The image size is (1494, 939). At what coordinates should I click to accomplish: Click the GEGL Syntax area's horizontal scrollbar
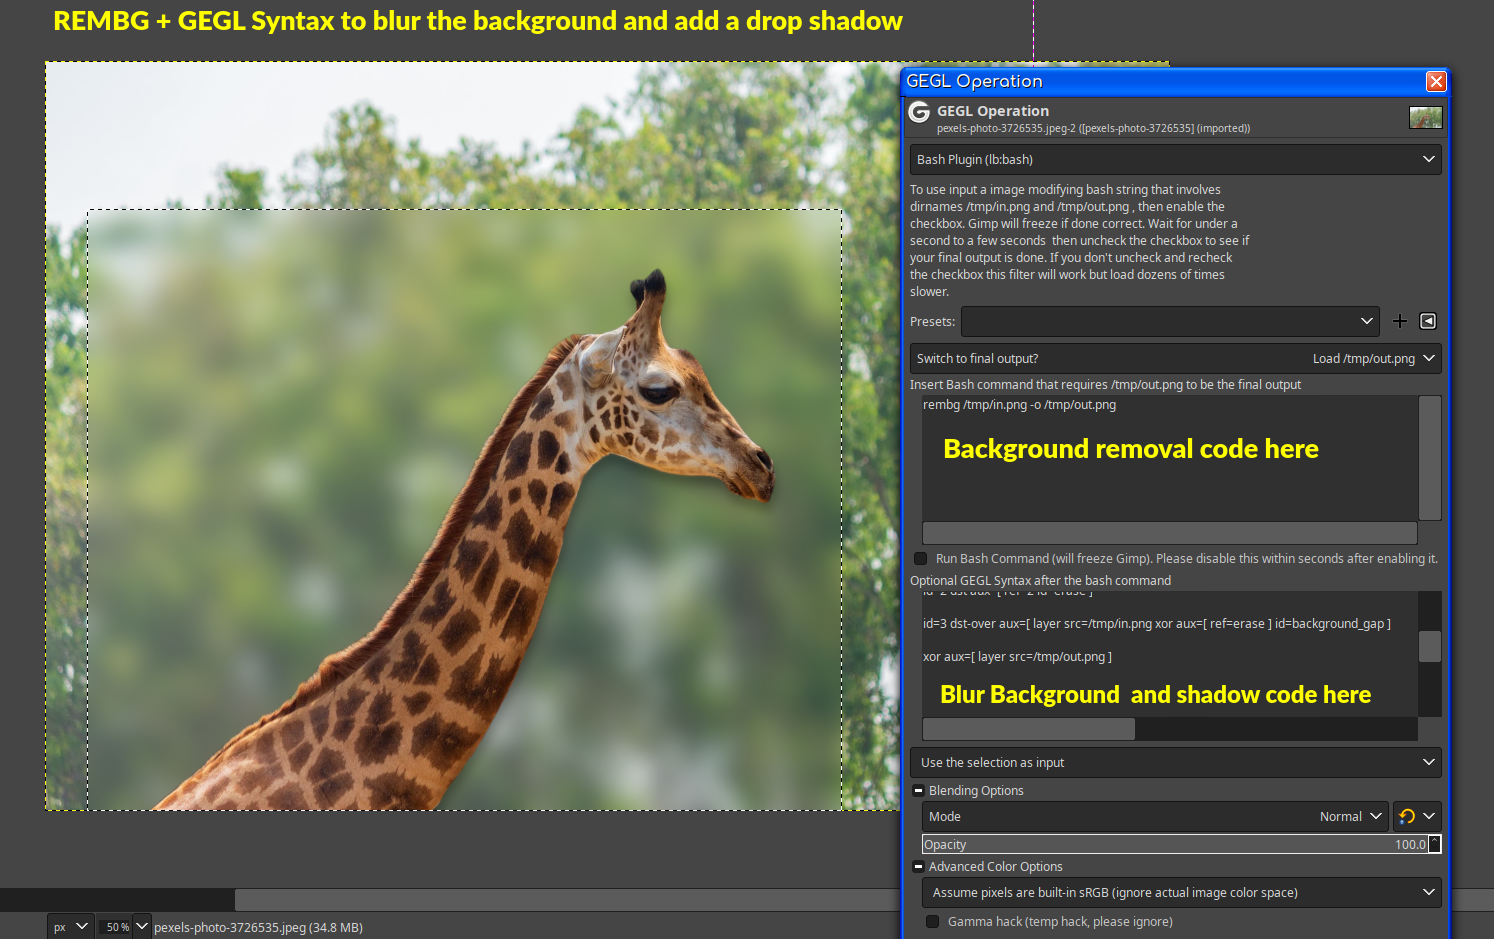point(1028,729)
